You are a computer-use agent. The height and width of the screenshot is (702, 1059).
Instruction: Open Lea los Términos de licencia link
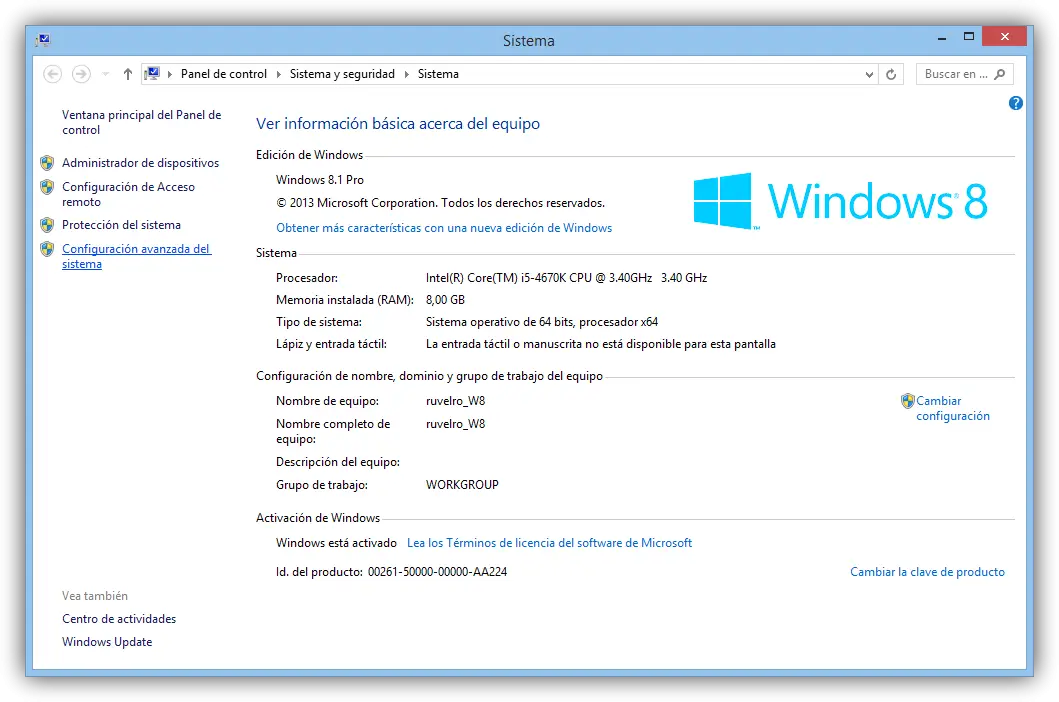click(549, 543)
